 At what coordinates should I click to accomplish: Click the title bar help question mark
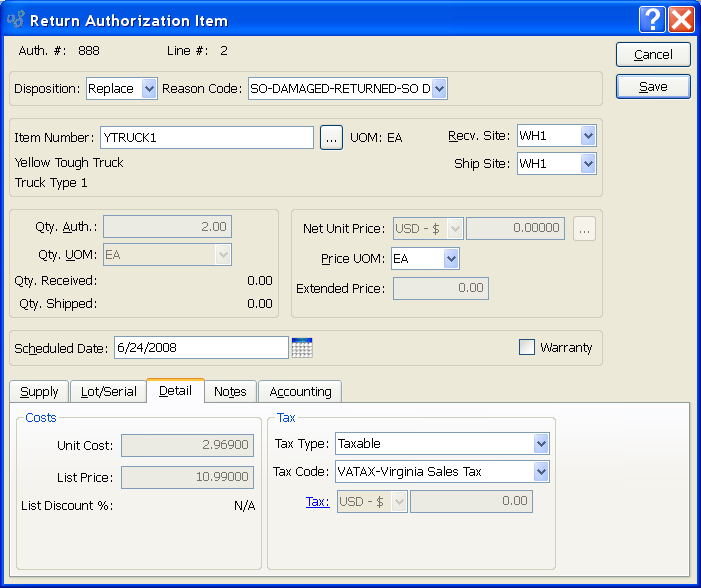(652, 19)
